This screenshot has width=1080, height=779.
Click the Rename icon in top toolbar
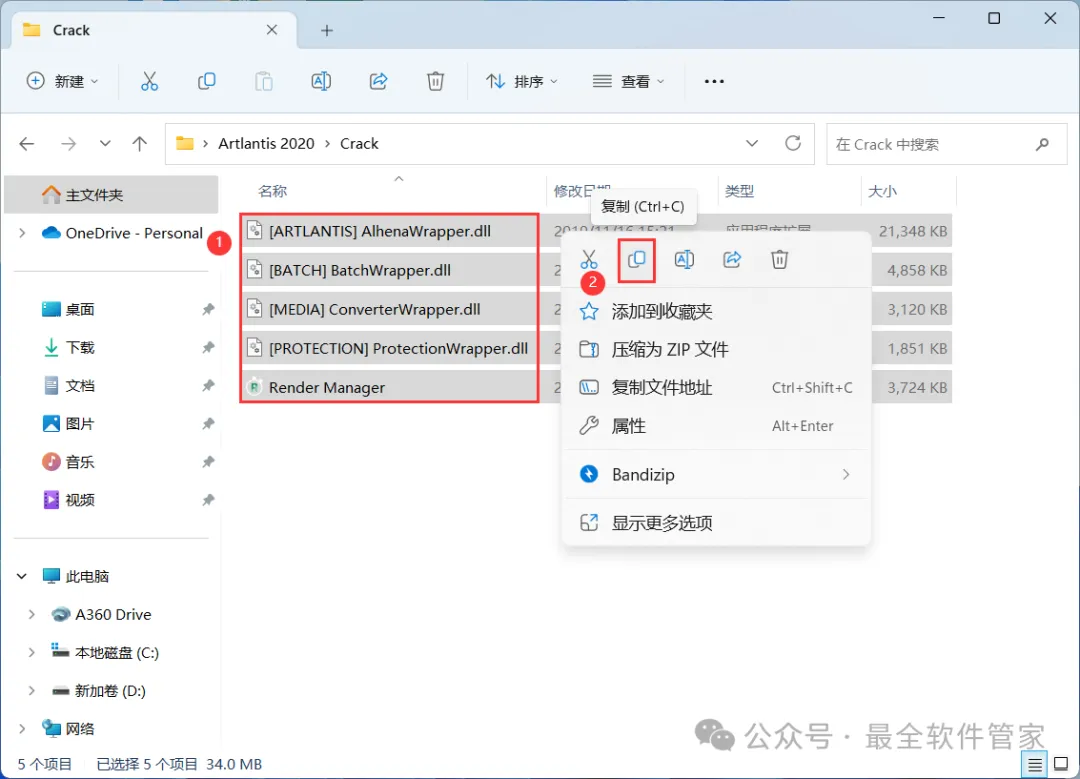[321, 81]
